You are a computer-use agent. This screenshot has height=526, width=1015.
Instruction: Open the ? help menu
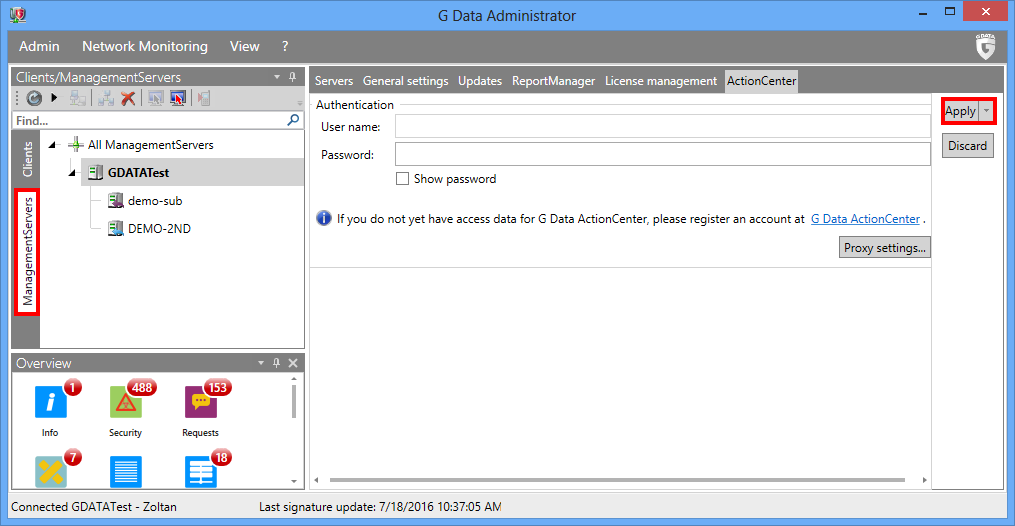pos(285,47)
